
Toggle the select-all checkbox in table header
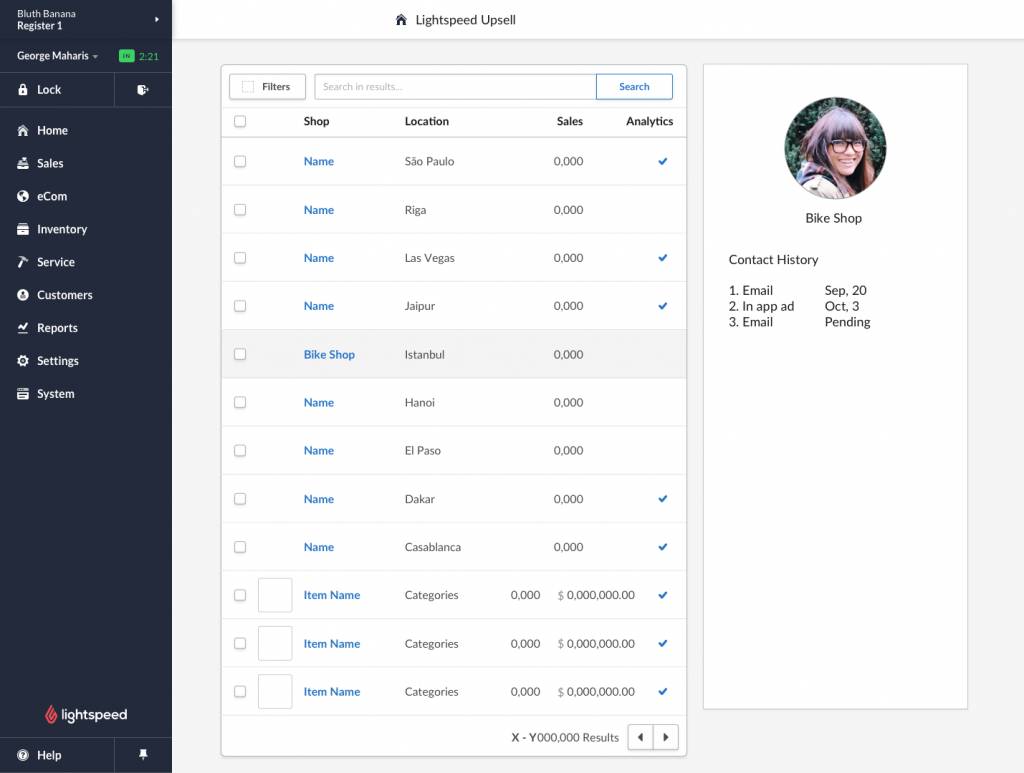click(240, 122)
